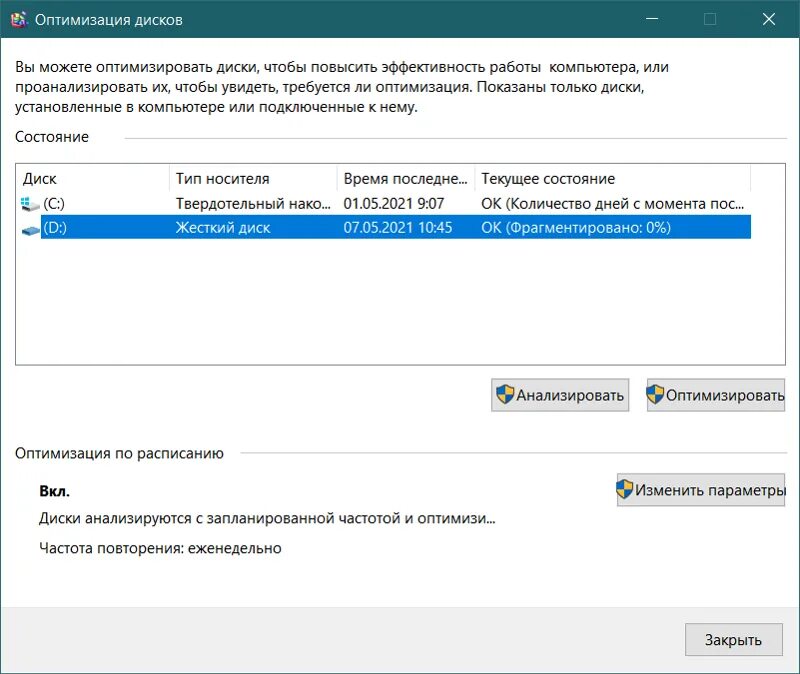The height and width of the screenshot is (674, 800).
Task: Open schedule settings via Изменить параметры
Action: 701,490
